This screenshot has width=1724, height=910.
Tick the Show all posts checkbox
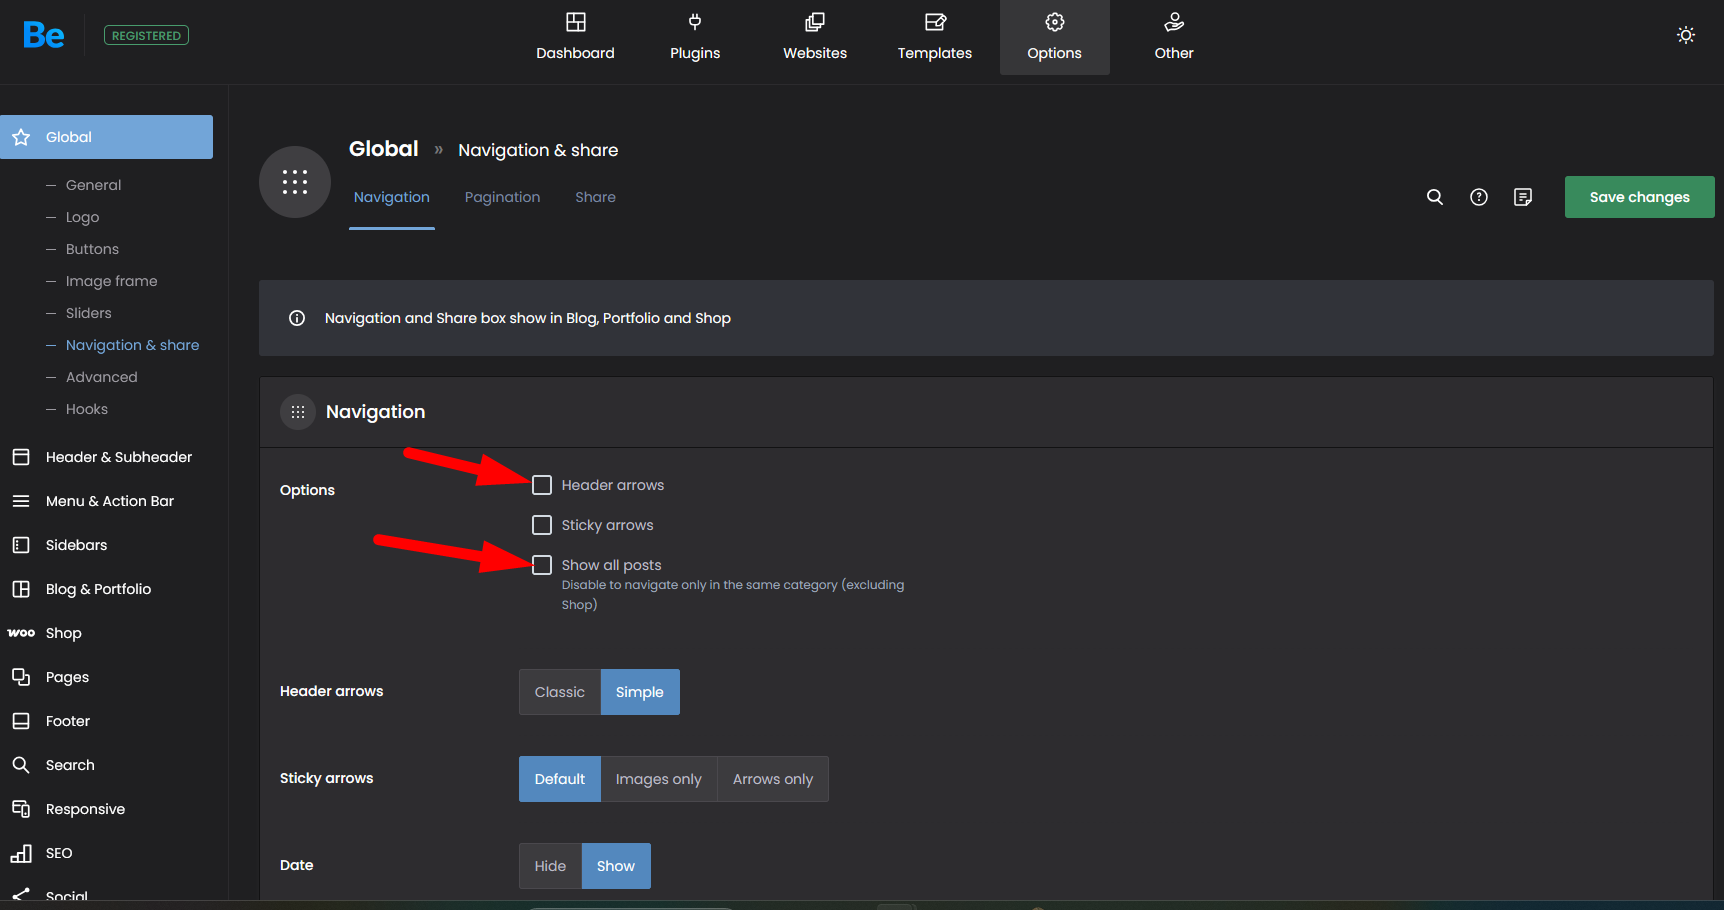pos(542,565)
